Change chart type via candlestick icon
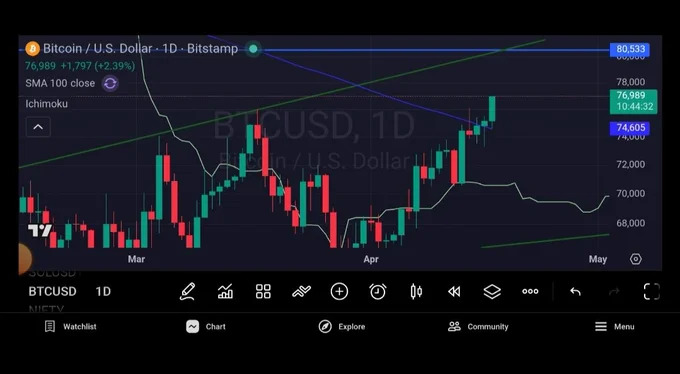 416,292
